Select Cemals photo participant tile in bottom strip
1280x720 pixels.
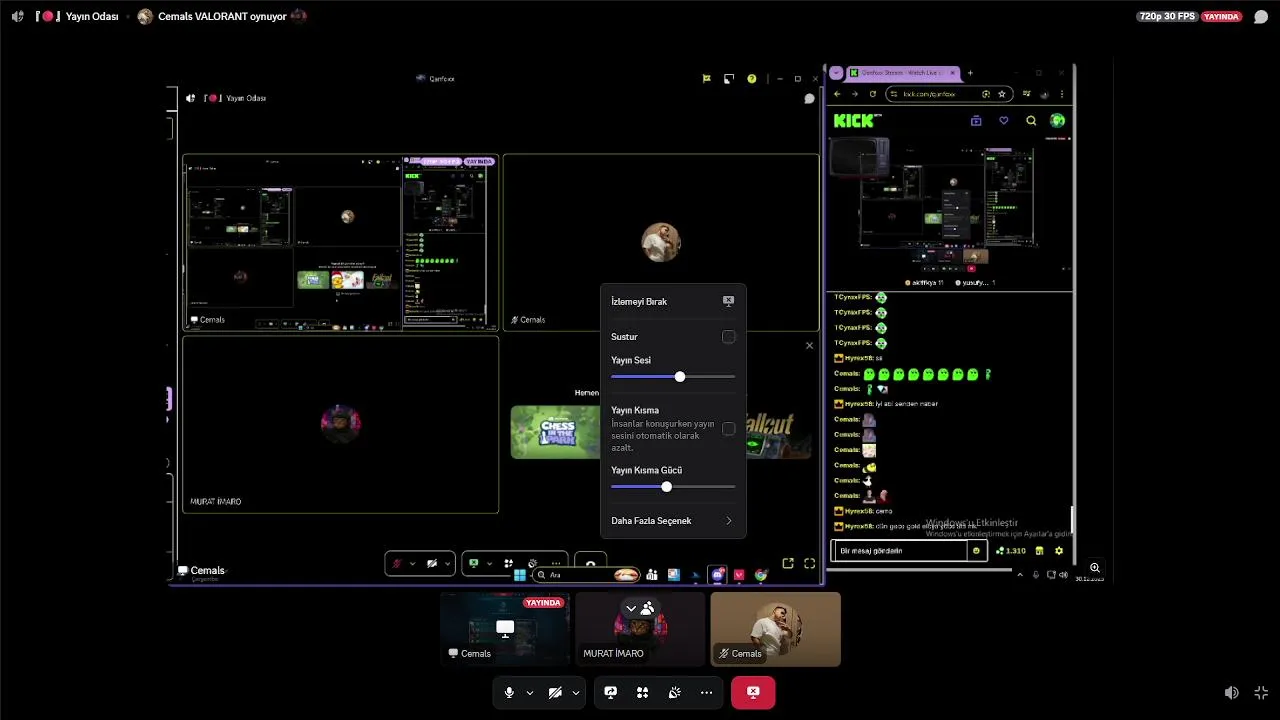[775, 628]
